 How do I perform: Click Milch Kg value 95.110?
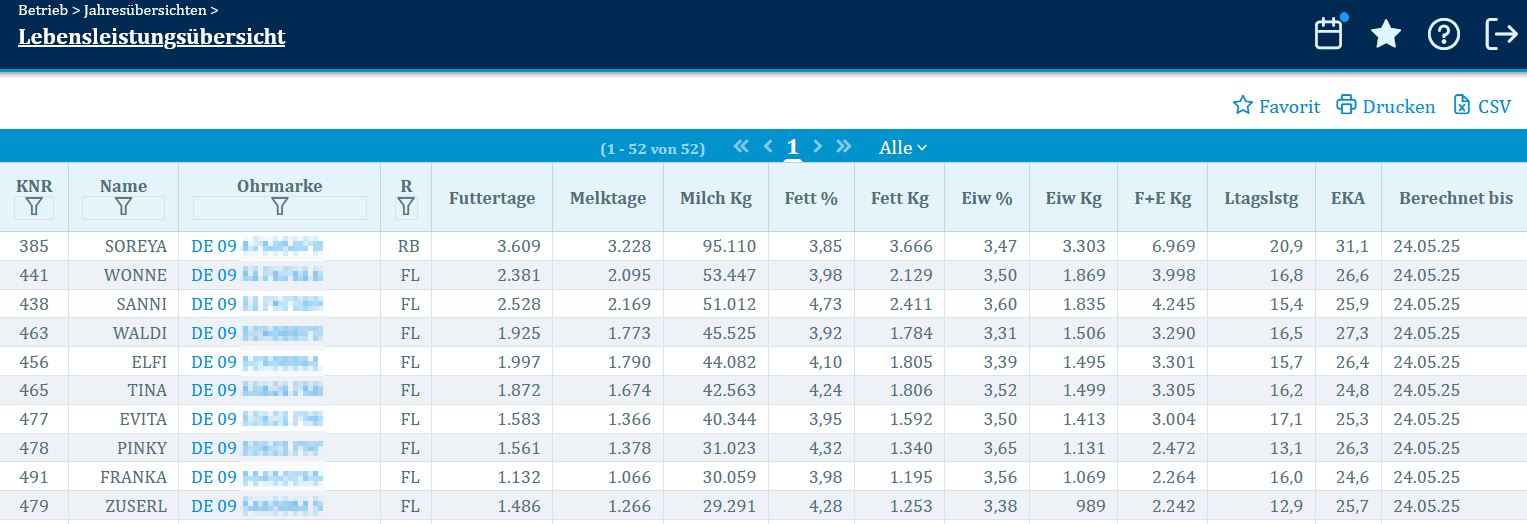728,246
